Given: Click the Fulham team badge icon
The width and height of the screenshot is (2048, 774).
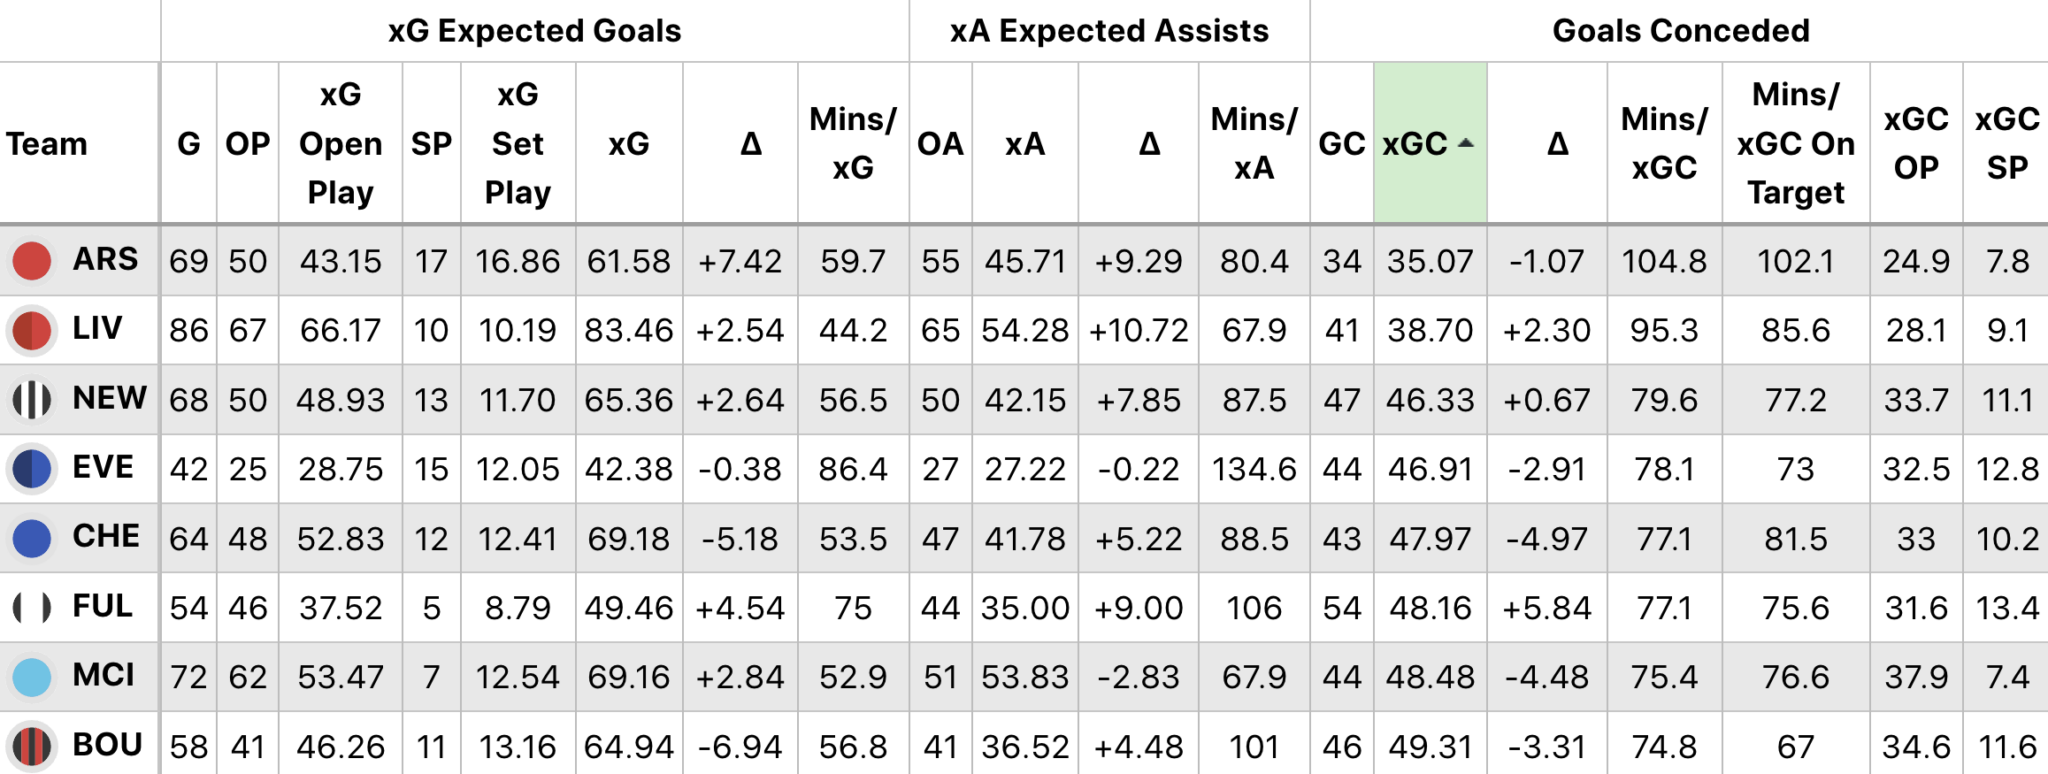Looking at the screenshot, I should pyautogui.click(x=32, y=607).
